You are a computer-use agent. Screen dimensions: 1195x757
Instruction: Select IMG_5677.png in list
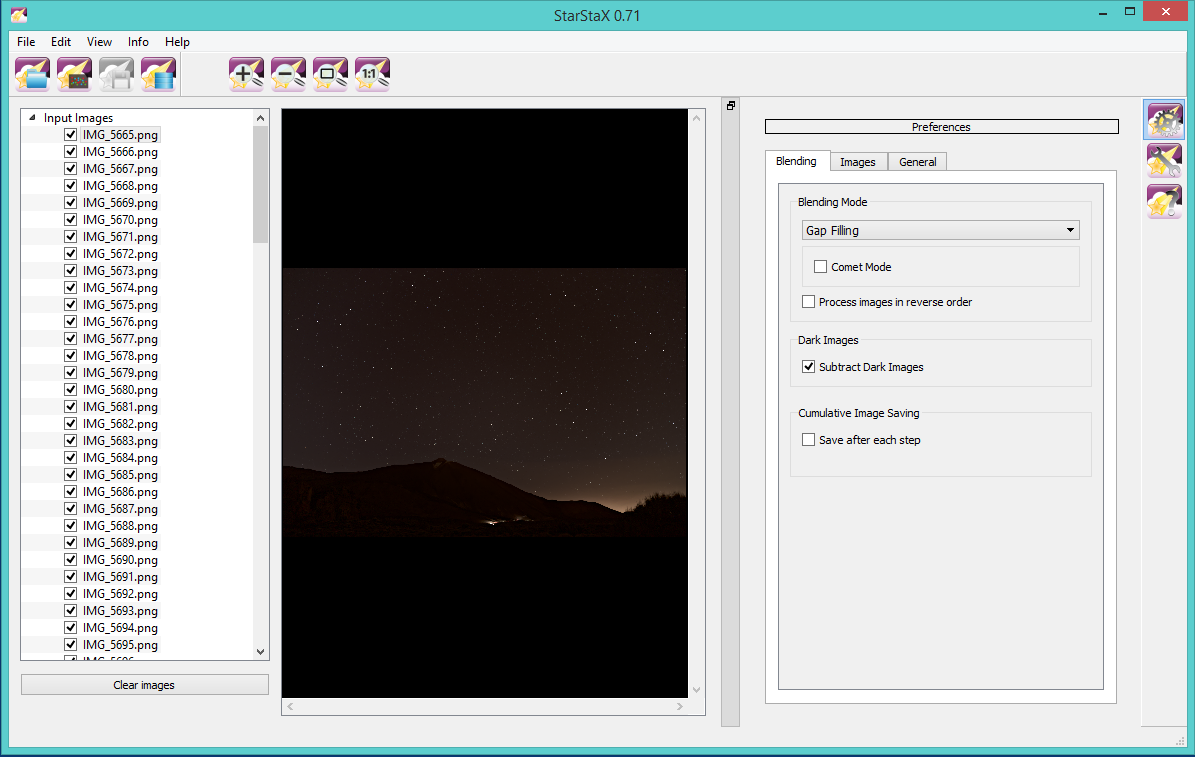click(120, 339)
